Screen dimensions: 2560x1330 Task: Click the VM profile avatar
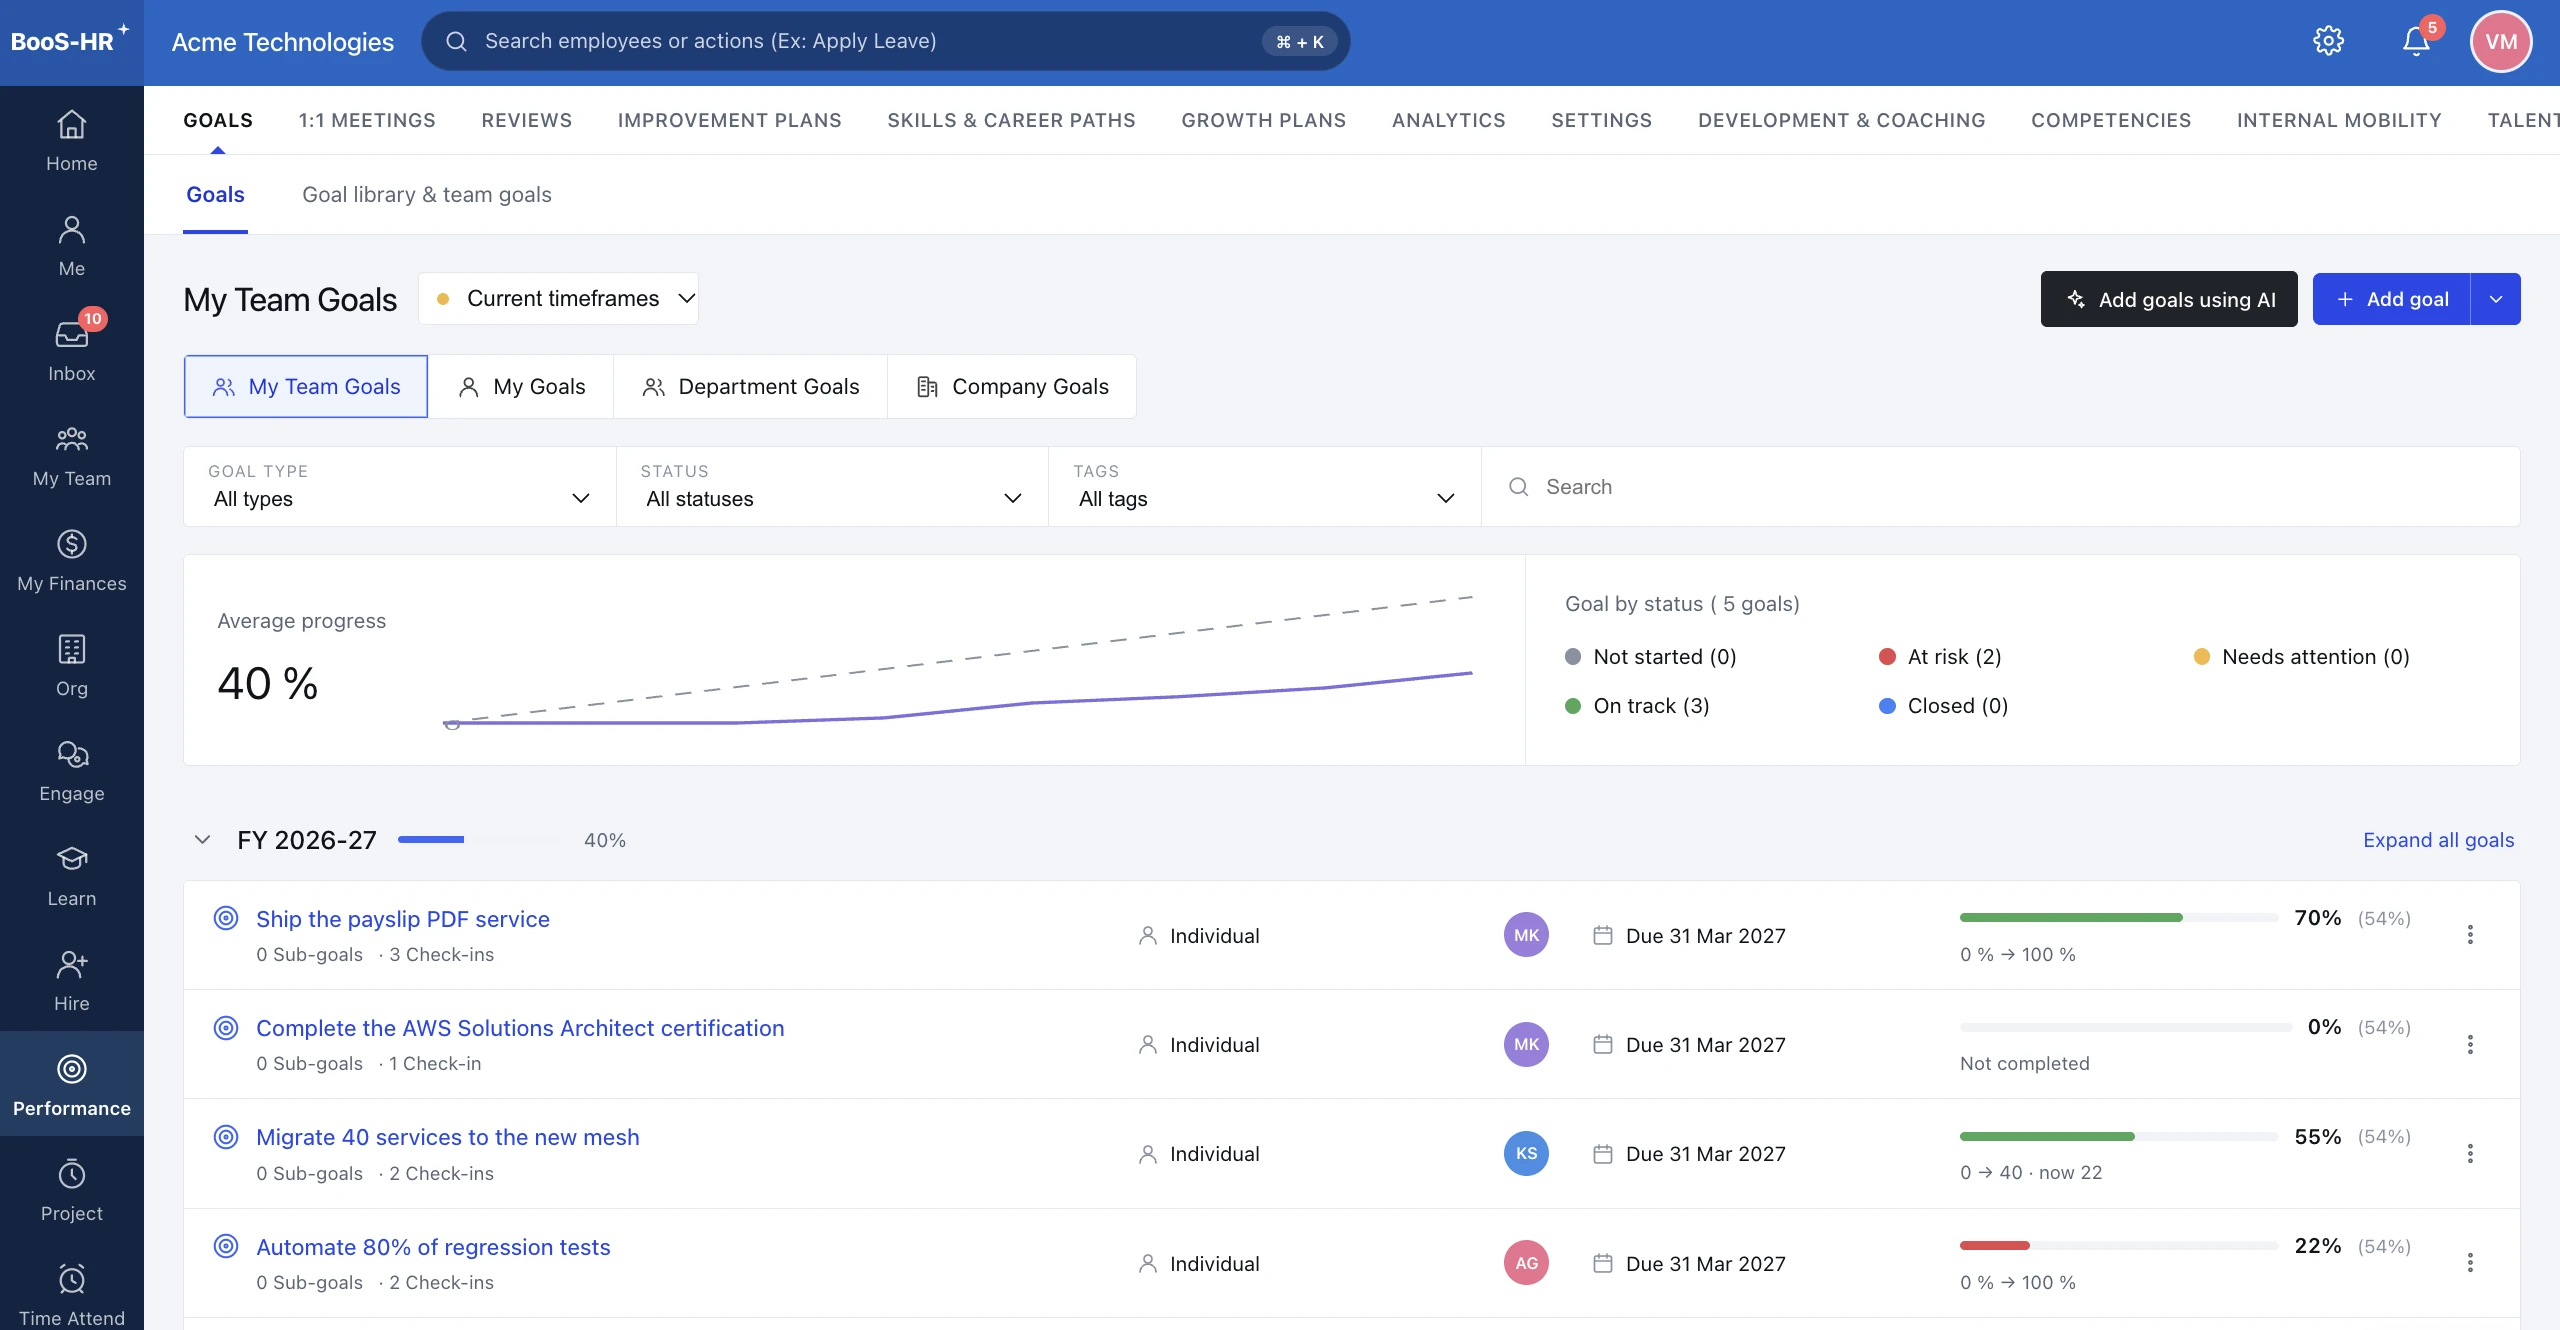point(2501,41)
